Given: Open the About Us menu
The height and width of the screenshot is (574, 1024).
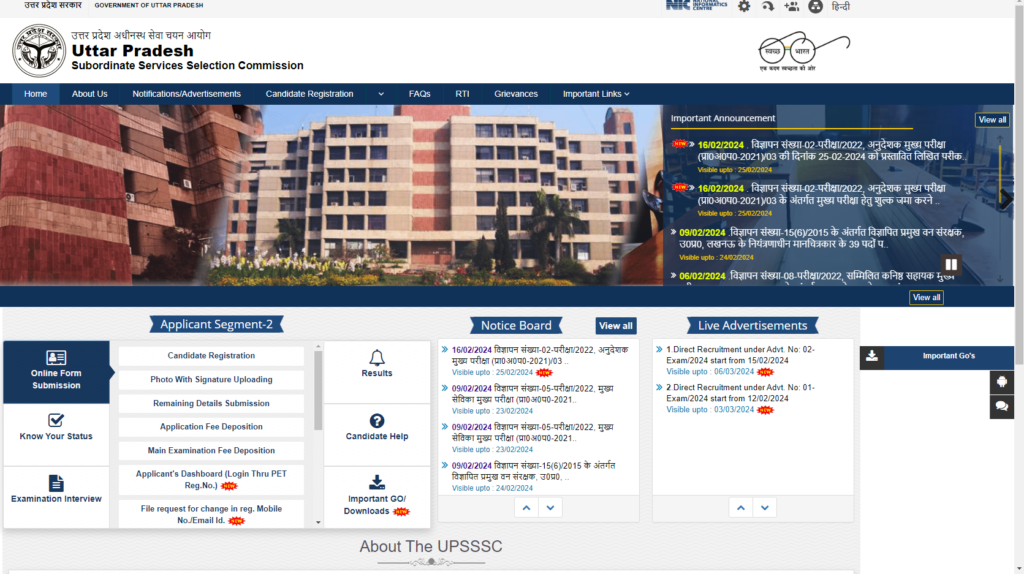Looking at the screenshot, I should pyautogui.click(x=89, y=94).
